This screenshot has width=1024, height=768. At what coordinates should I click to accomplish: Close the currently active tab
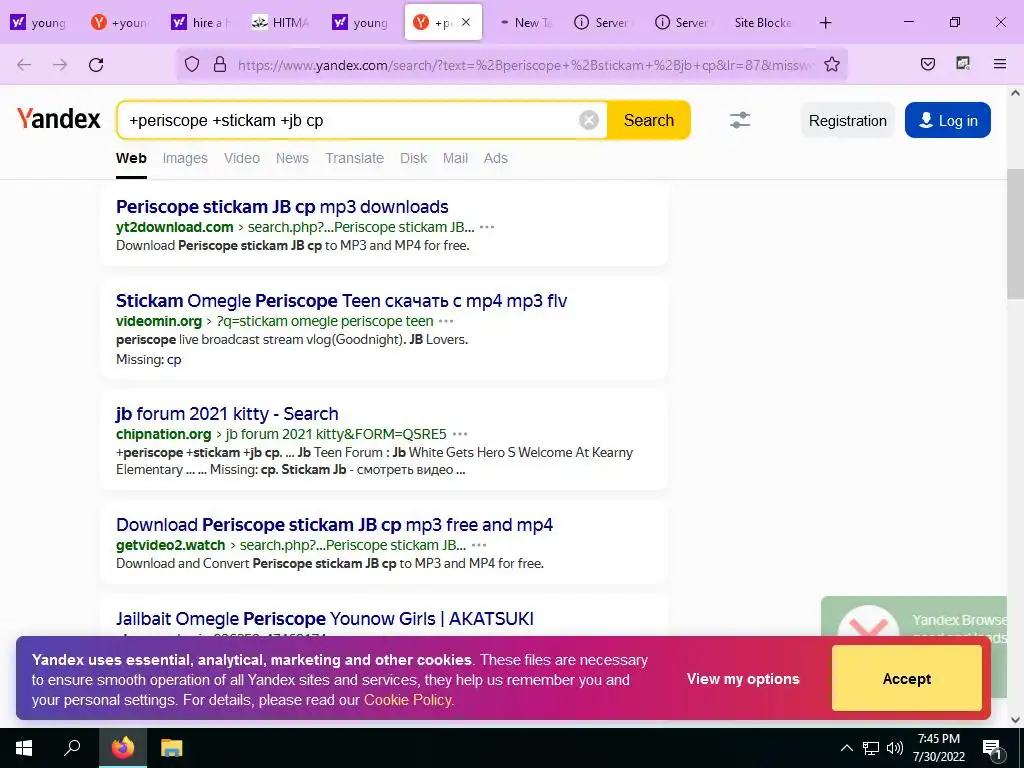[x=466, y=22]
